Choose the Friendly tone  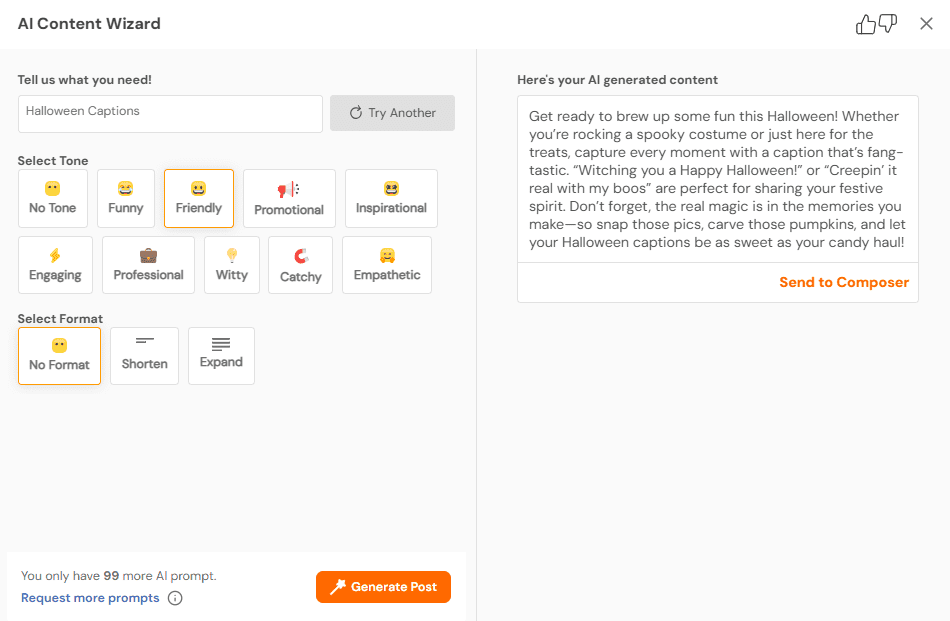(x=199, y=198)
